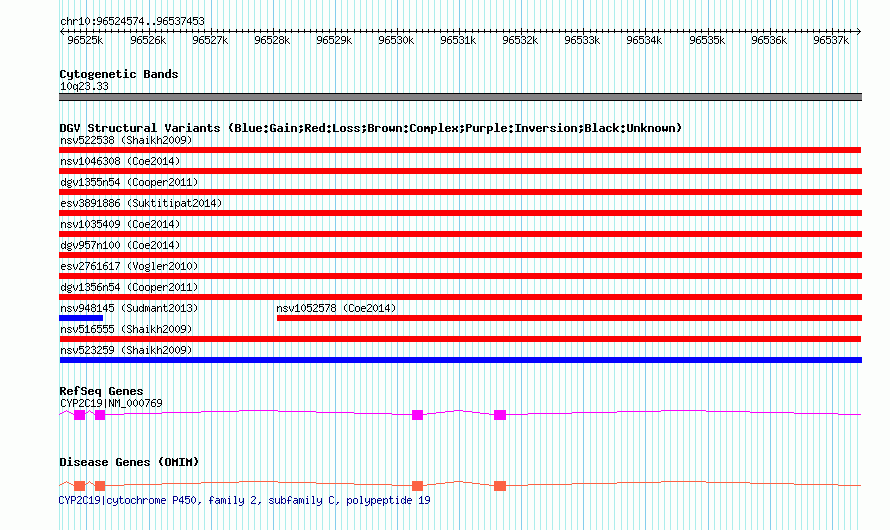Open variant nsv1035409 (Coe2014) label
Screen dimensions: 890x530
click(x=120, y=224)
